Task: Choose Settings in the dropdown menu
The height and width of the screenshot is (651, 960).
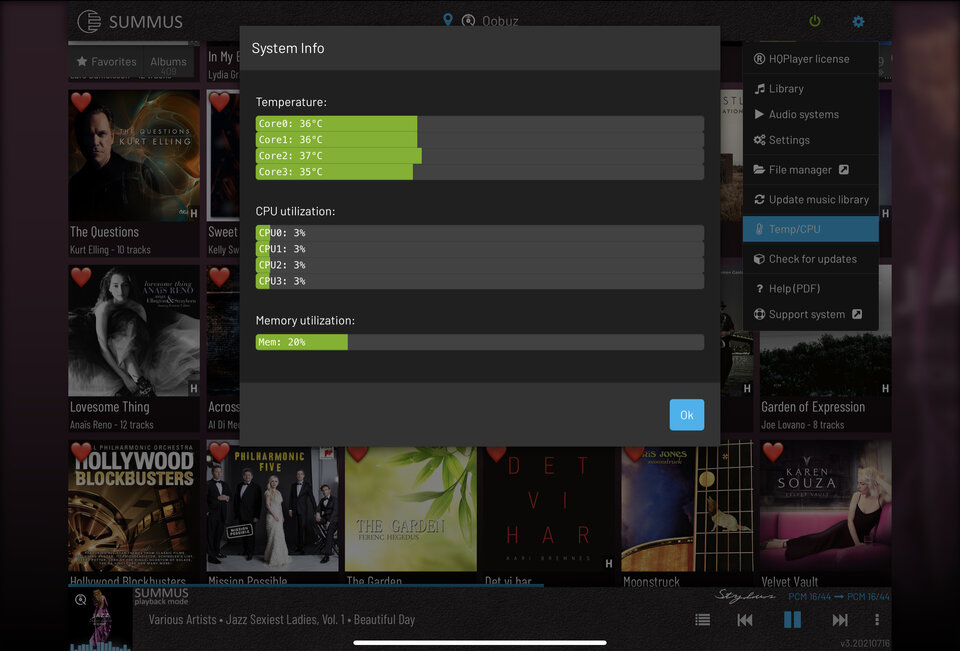Action: pos(810,140)
